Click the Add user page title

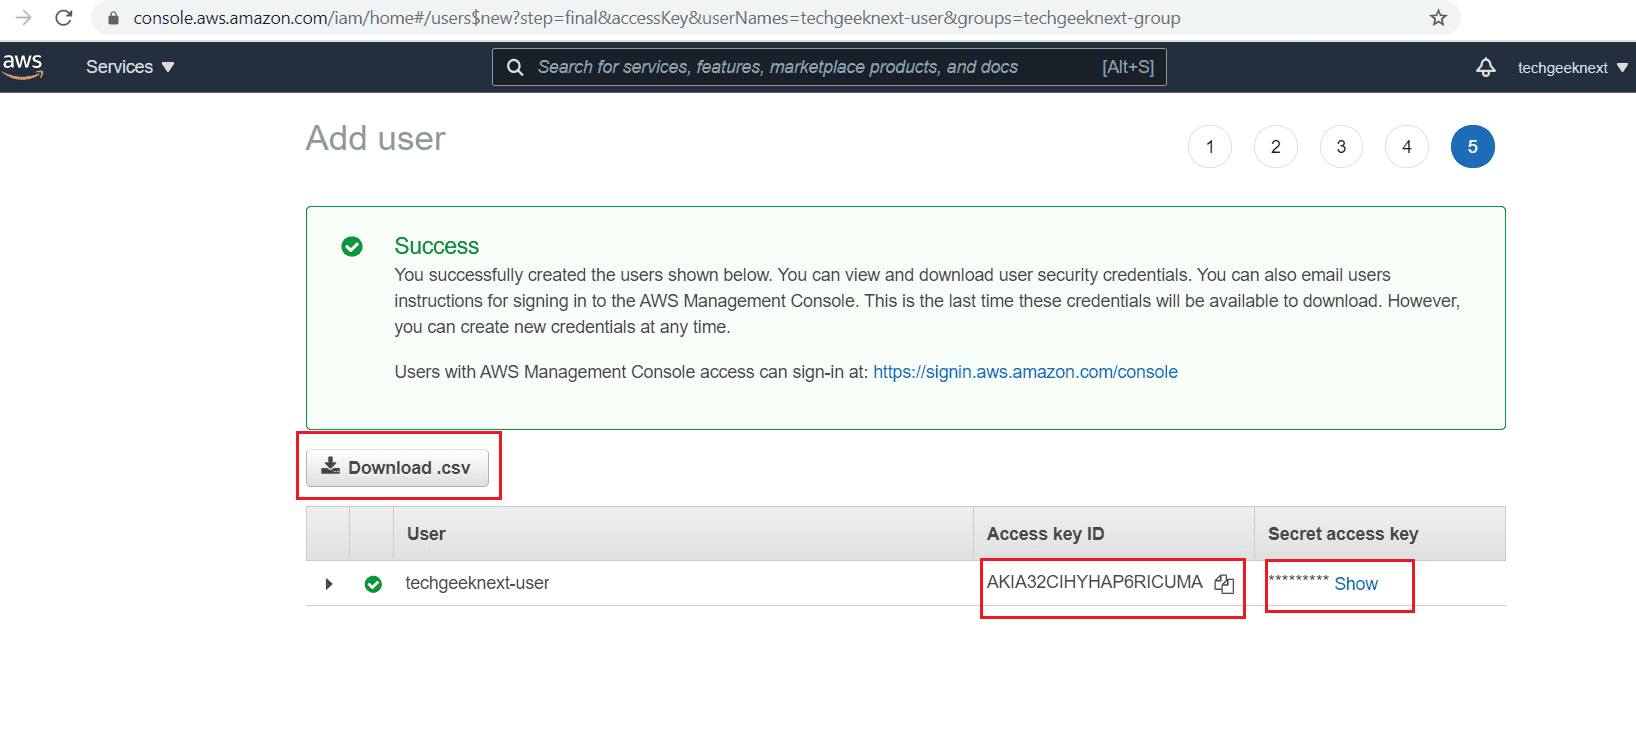(x=376, y=138)
